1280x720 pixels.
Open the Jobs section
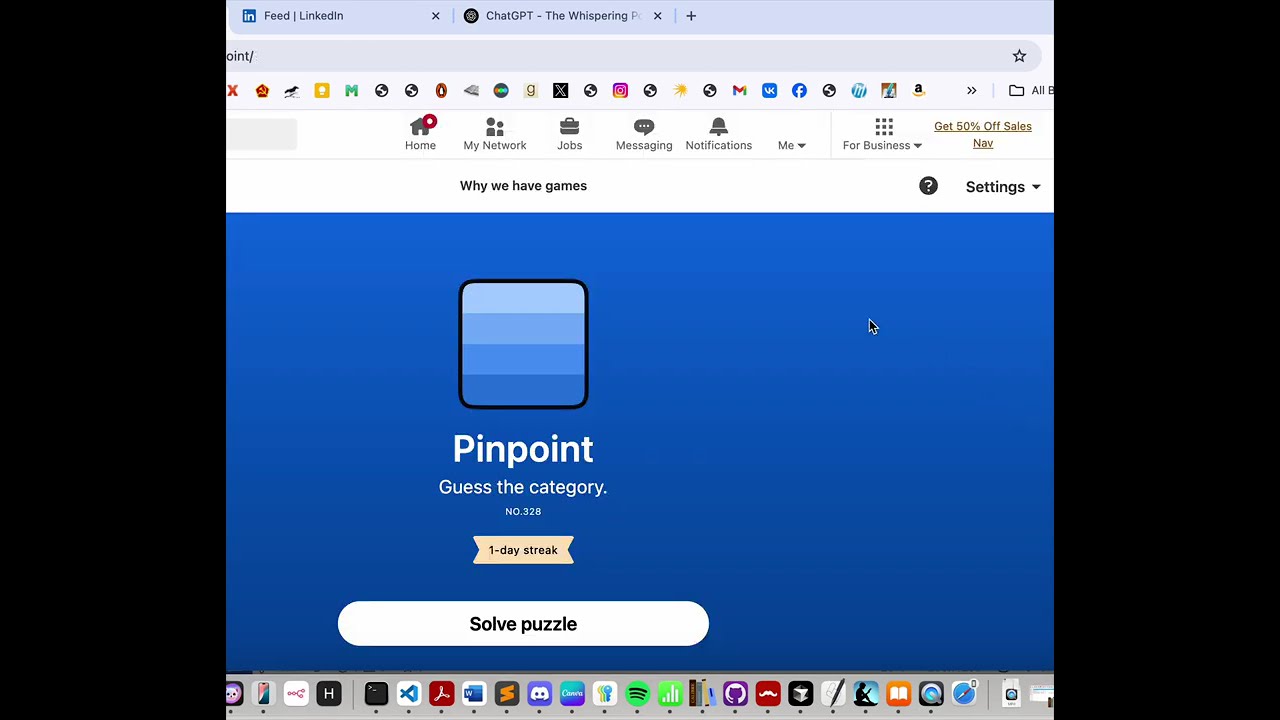[569, 134]
